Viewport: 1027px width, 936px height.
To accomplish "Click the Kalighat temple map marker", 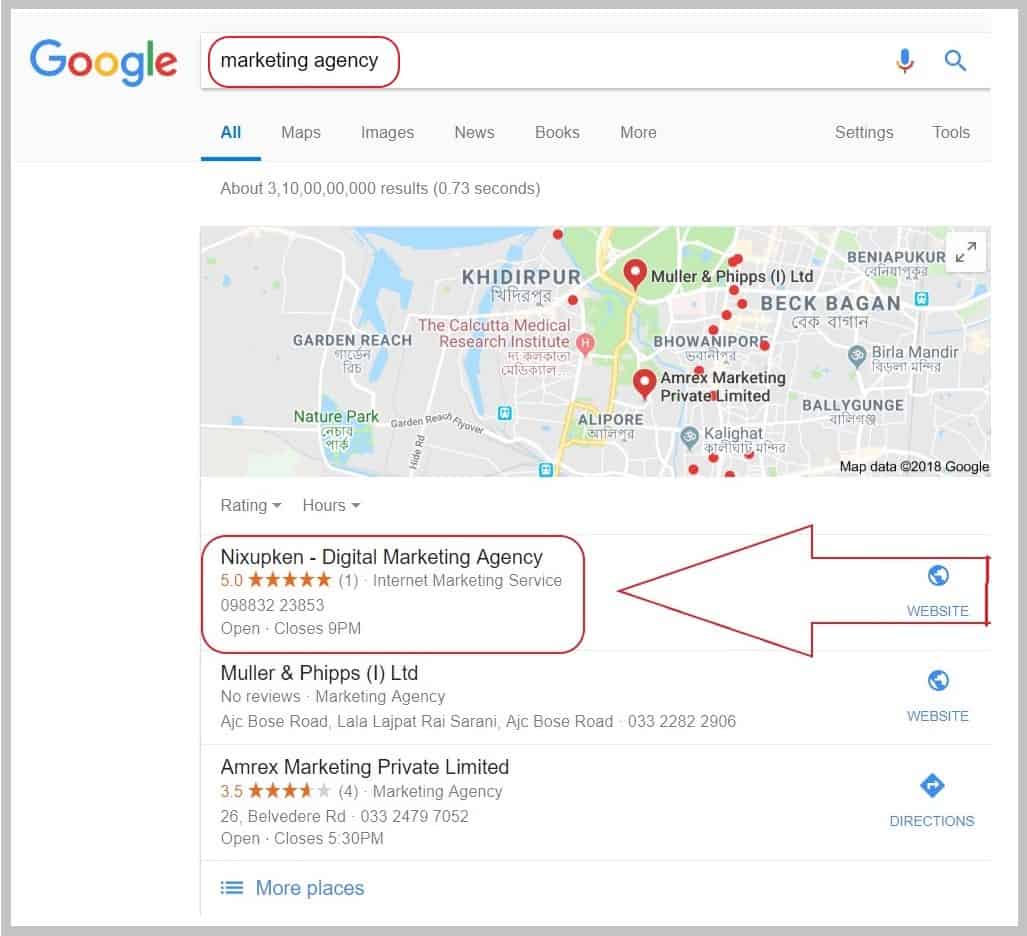I will pyautogui.click(x=689, y=438).
